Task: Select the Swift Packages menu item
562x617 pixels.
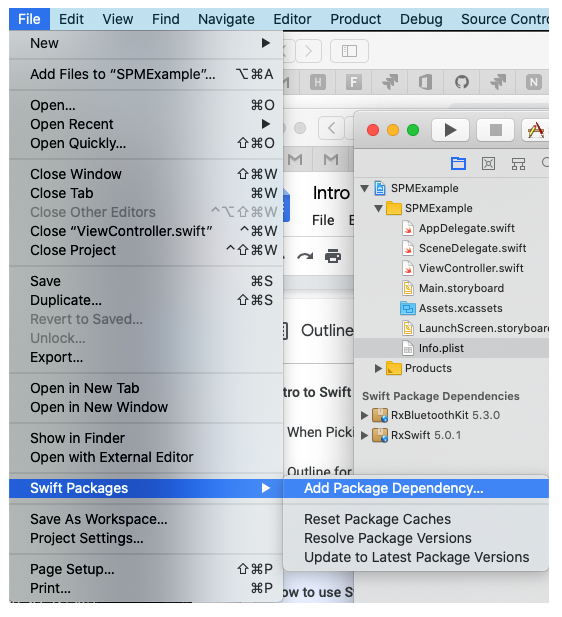Action: pyautogui.click(x=146, y=488)
